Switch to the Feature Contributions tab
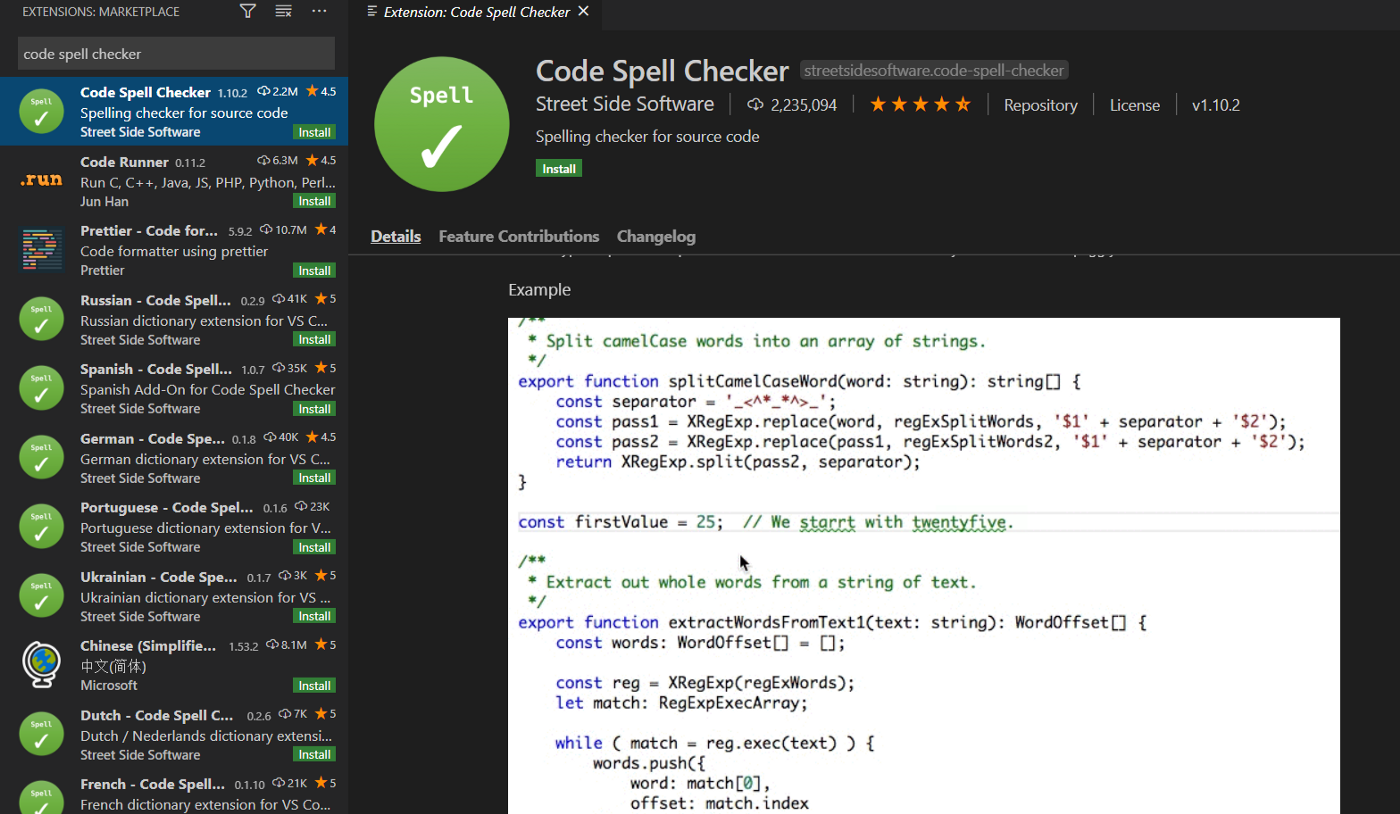The image size is (1400, 814). 518,237
